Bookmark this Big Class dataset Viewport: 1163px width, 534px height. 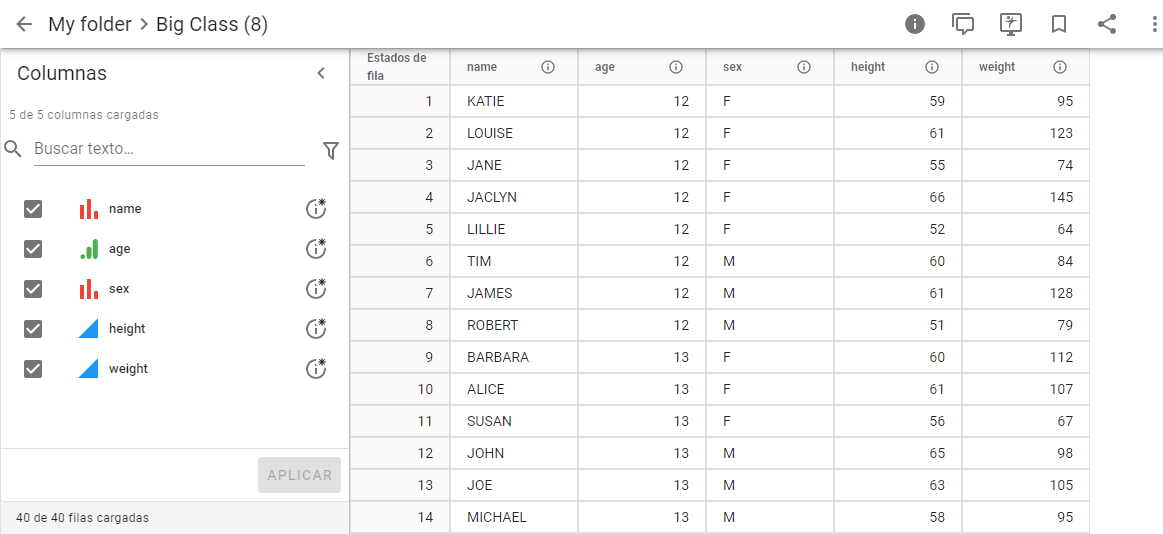[1059, 24]
